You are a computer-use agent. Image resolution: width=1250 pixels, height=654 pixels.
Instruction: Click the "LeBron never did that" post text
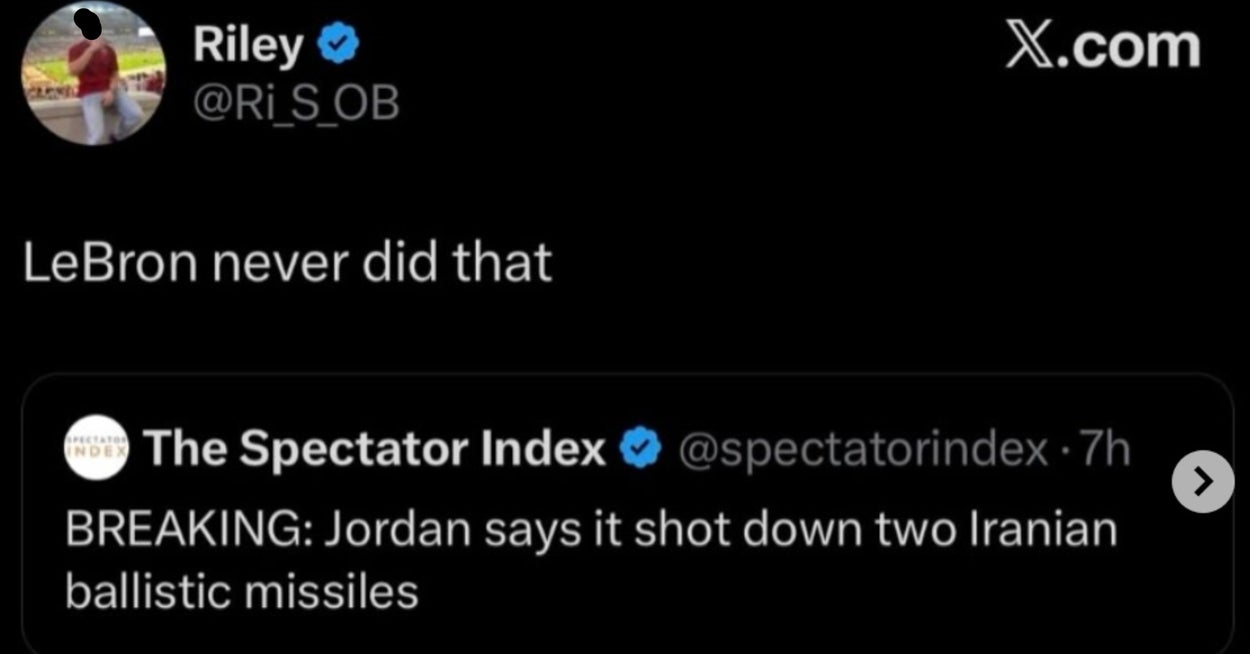click(x=287, y=262)
